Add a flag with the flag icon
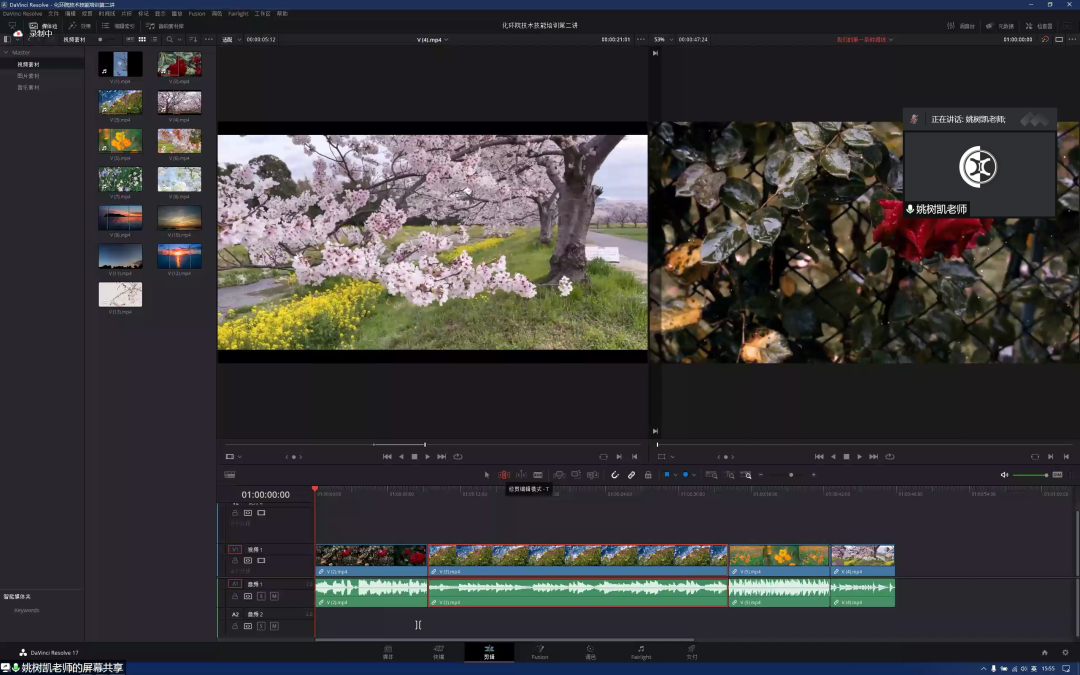Viewport: 1080px width, 675px height. pyautogui.click(x=667, y=475)
